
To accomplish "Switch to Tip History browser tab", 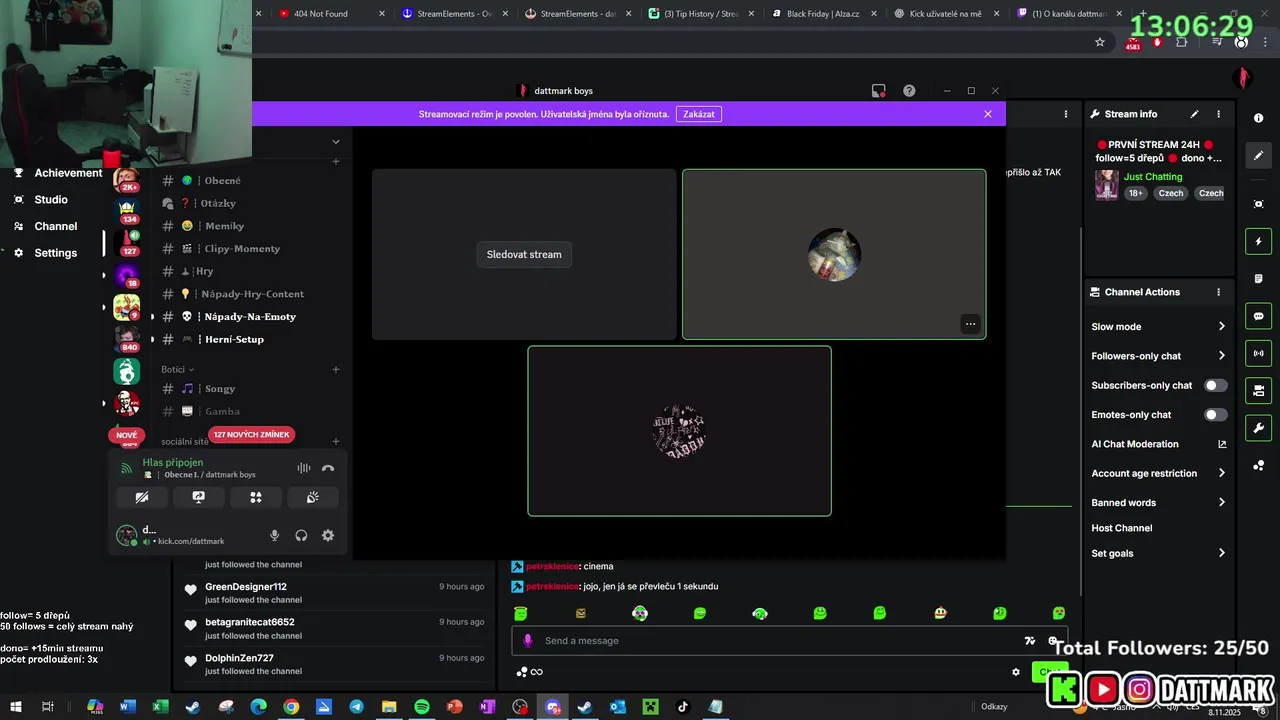I will pyautogui.click(x=699, y=14).
